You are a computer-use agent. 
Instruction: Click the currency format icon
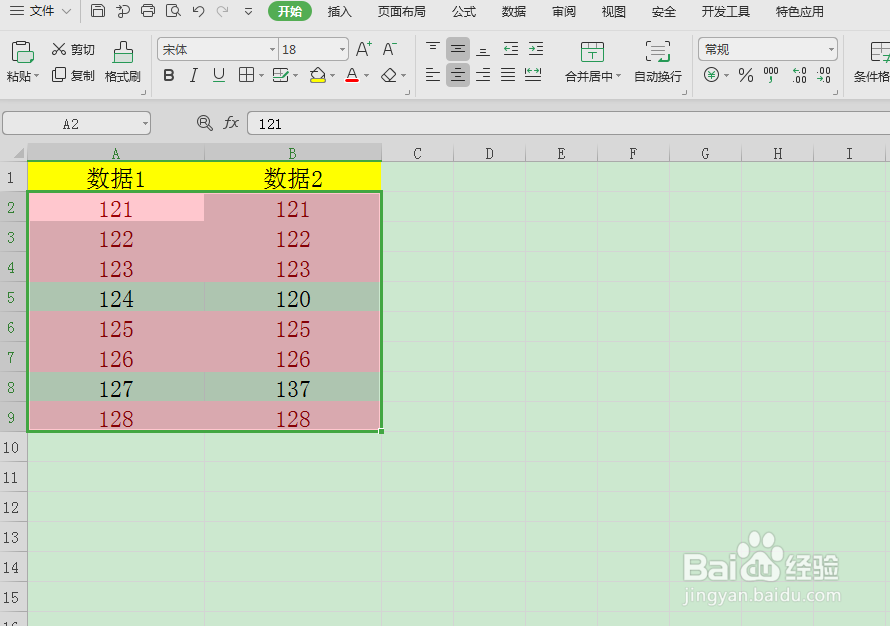[711, 75]
